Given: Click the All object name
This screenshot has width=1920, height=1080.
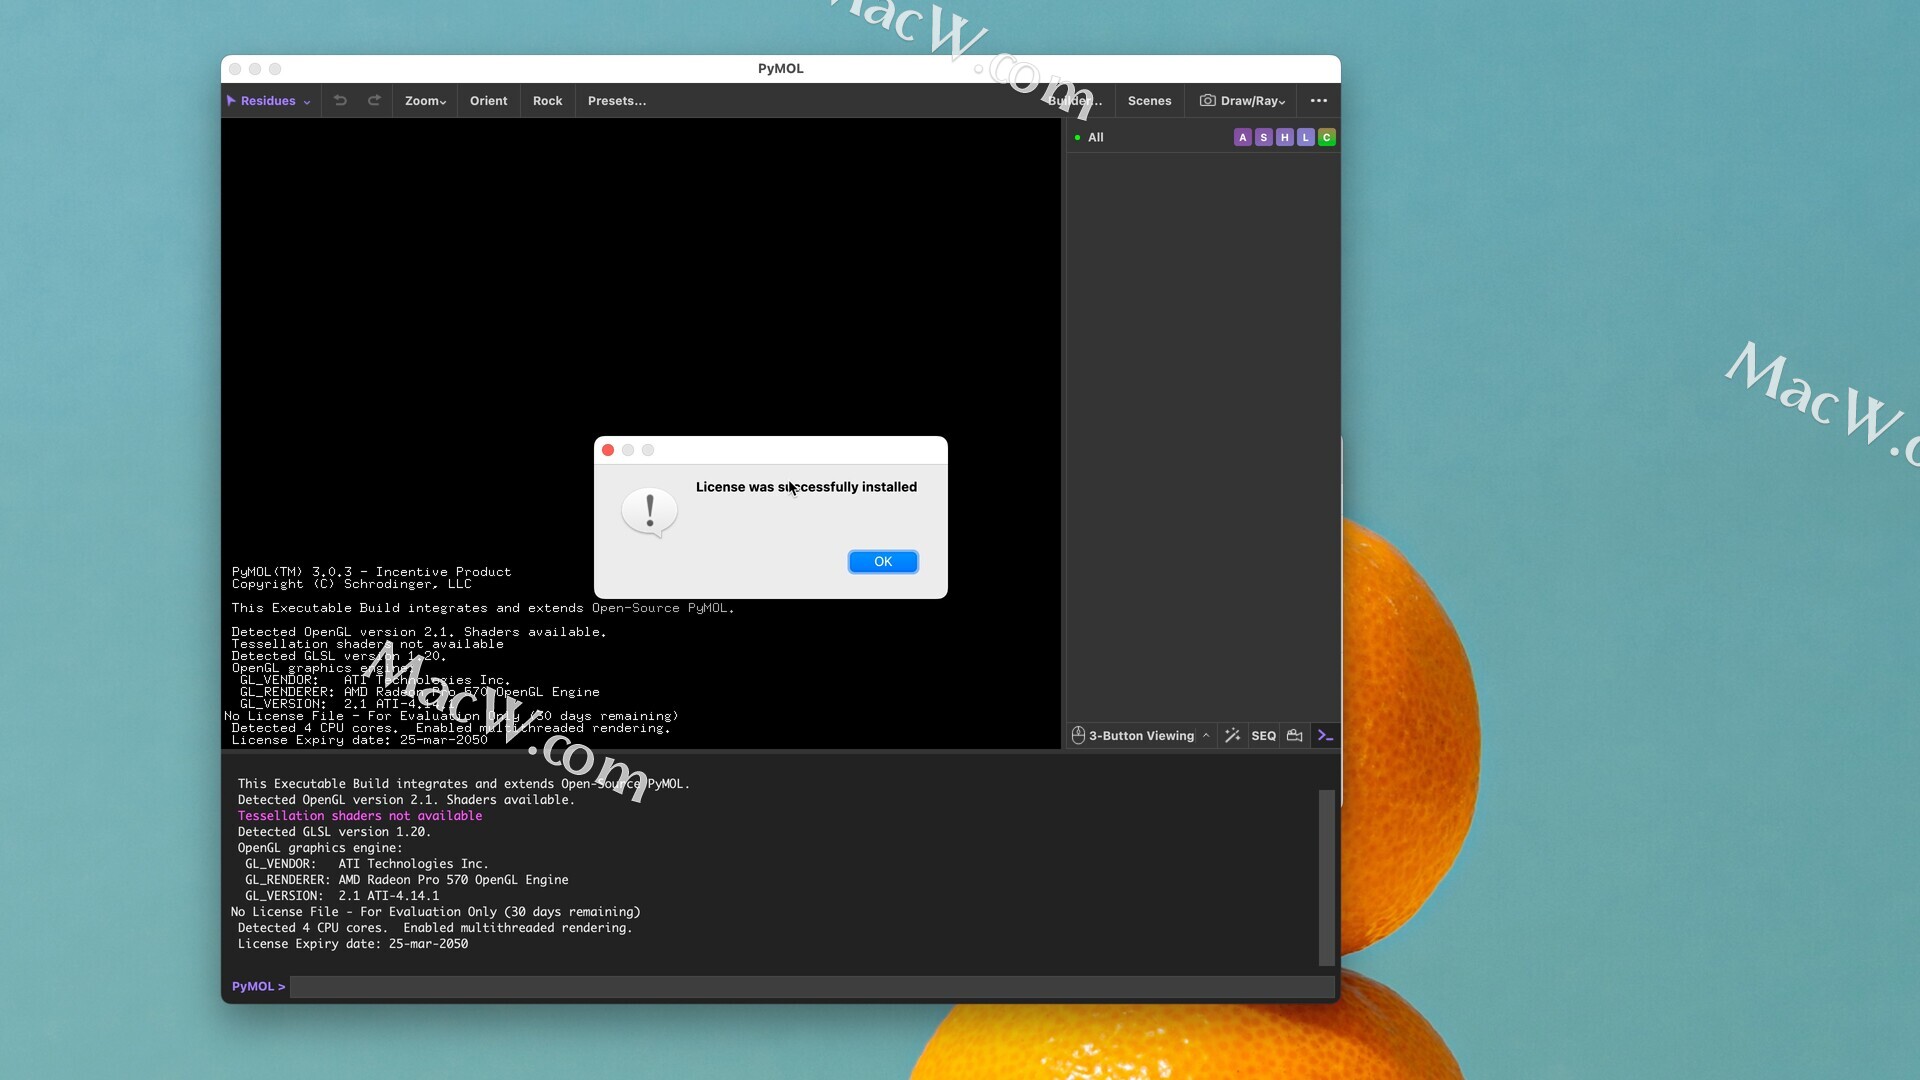Looking at the screenshot, I should (x=1096, y=138).
